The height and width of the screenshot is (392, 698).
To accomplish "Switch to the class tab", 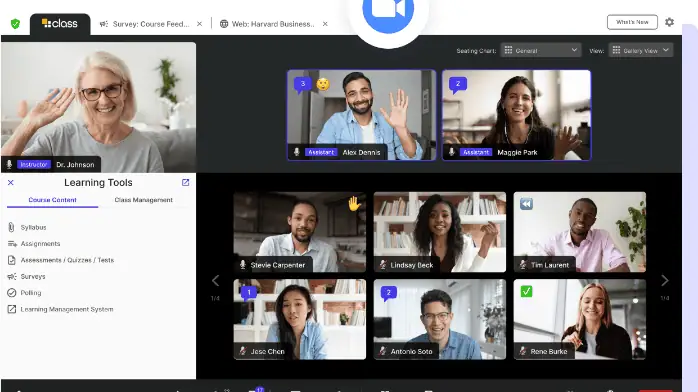I will [x=60, y=24].
